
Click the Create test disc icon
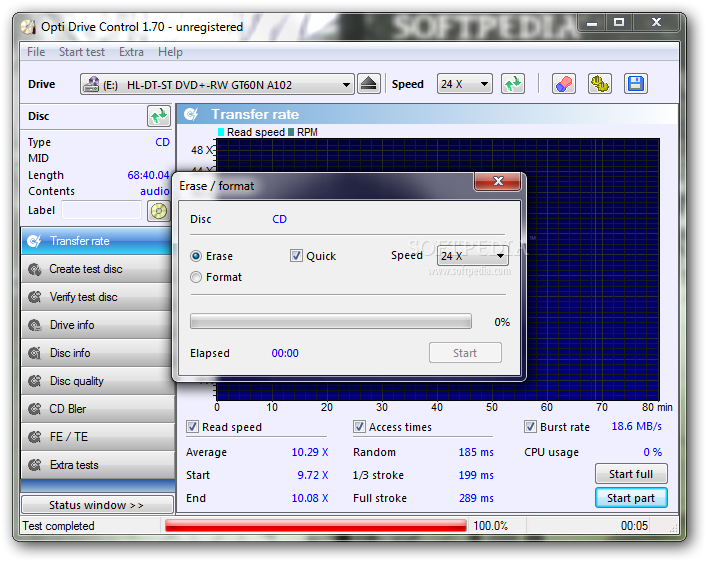click(x=35, y=269)
